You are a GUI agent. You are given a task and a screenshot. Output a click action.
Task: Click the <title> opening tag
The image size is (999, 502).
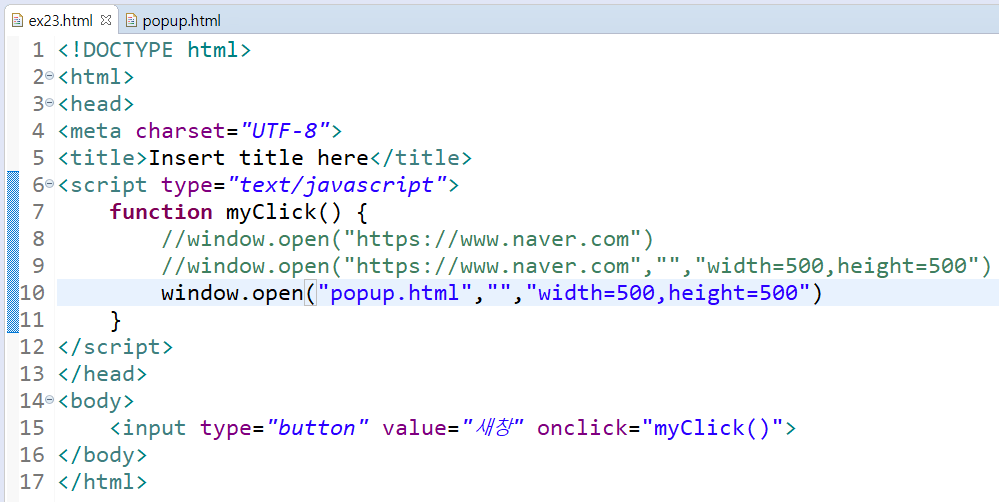[103, 158]
